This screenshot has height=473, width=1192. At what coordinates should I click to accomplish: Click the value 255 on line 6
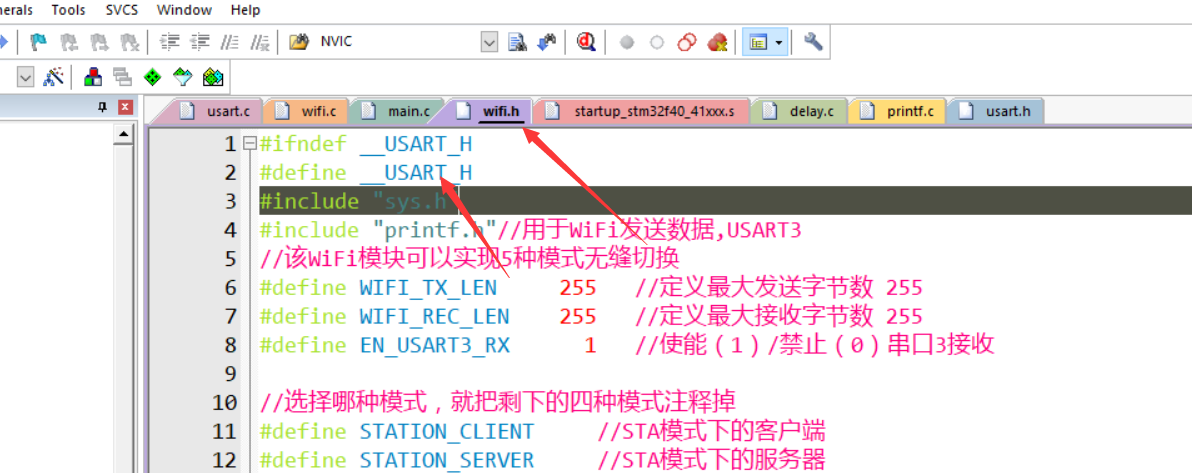(x=578, y=288)
